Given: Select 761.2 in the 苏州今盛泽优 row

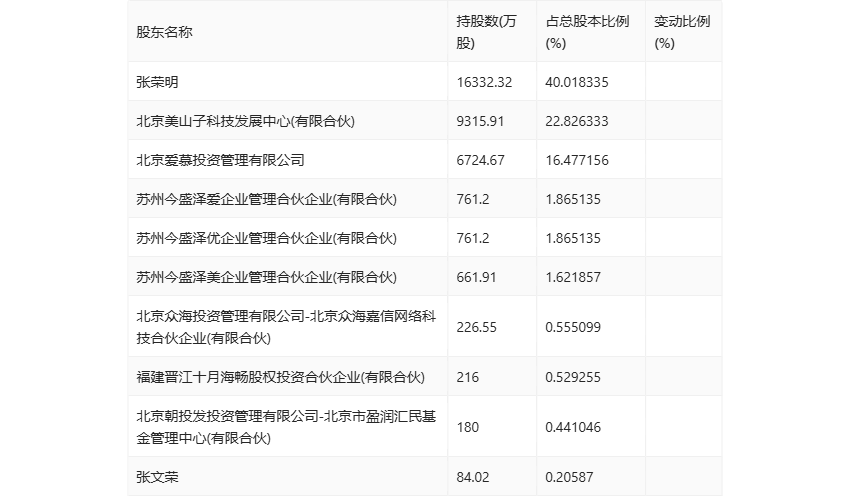Looking at the screenshot, I should (473, 238).
